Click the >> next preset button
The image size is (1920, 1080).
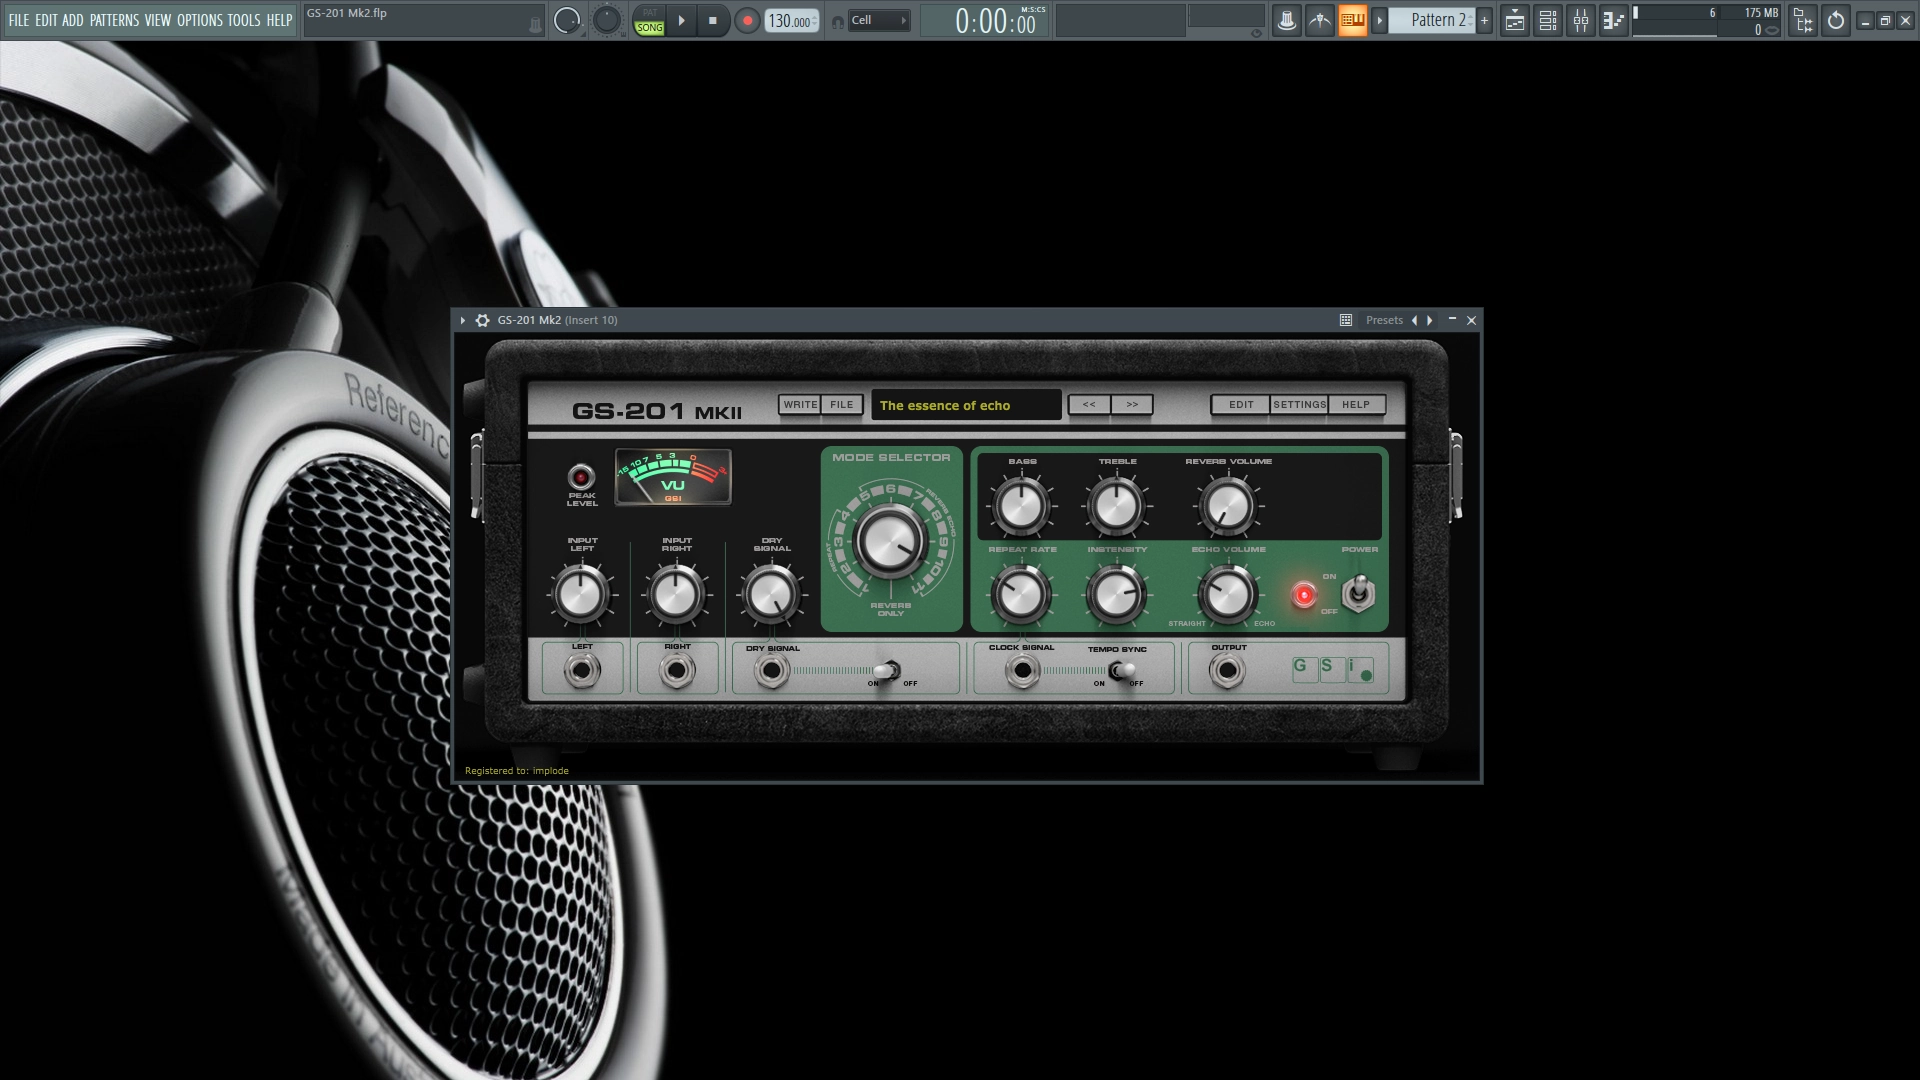[1132, 405]
